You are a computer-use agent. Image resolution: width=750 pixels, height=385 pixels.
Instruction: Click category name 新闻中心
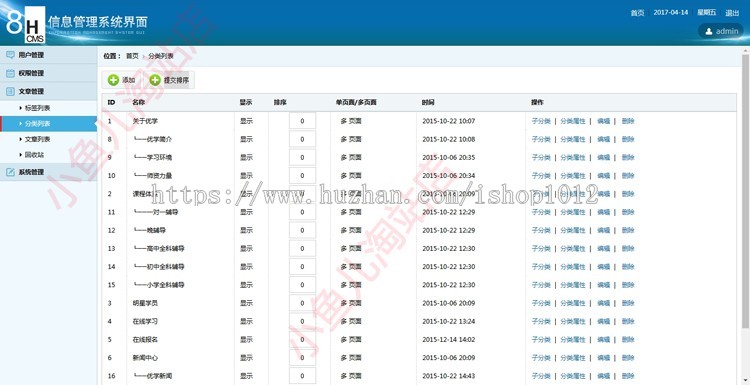pyautogui.click(x=145, y=358)
